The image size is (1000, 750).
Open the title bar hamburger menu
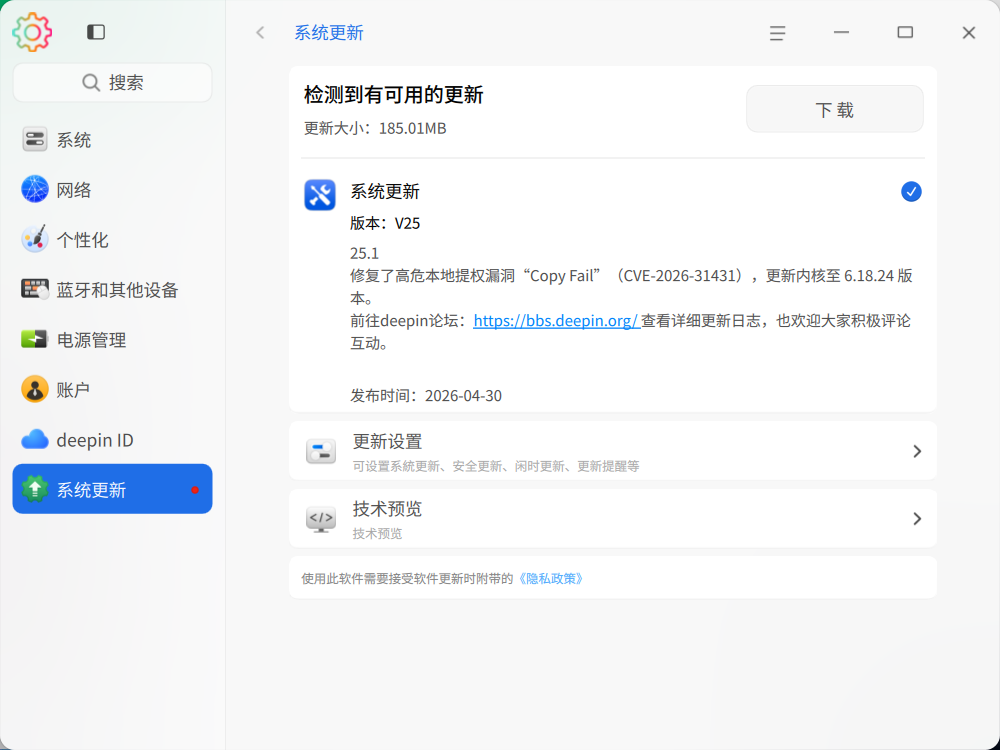click(x=777, y=33)
